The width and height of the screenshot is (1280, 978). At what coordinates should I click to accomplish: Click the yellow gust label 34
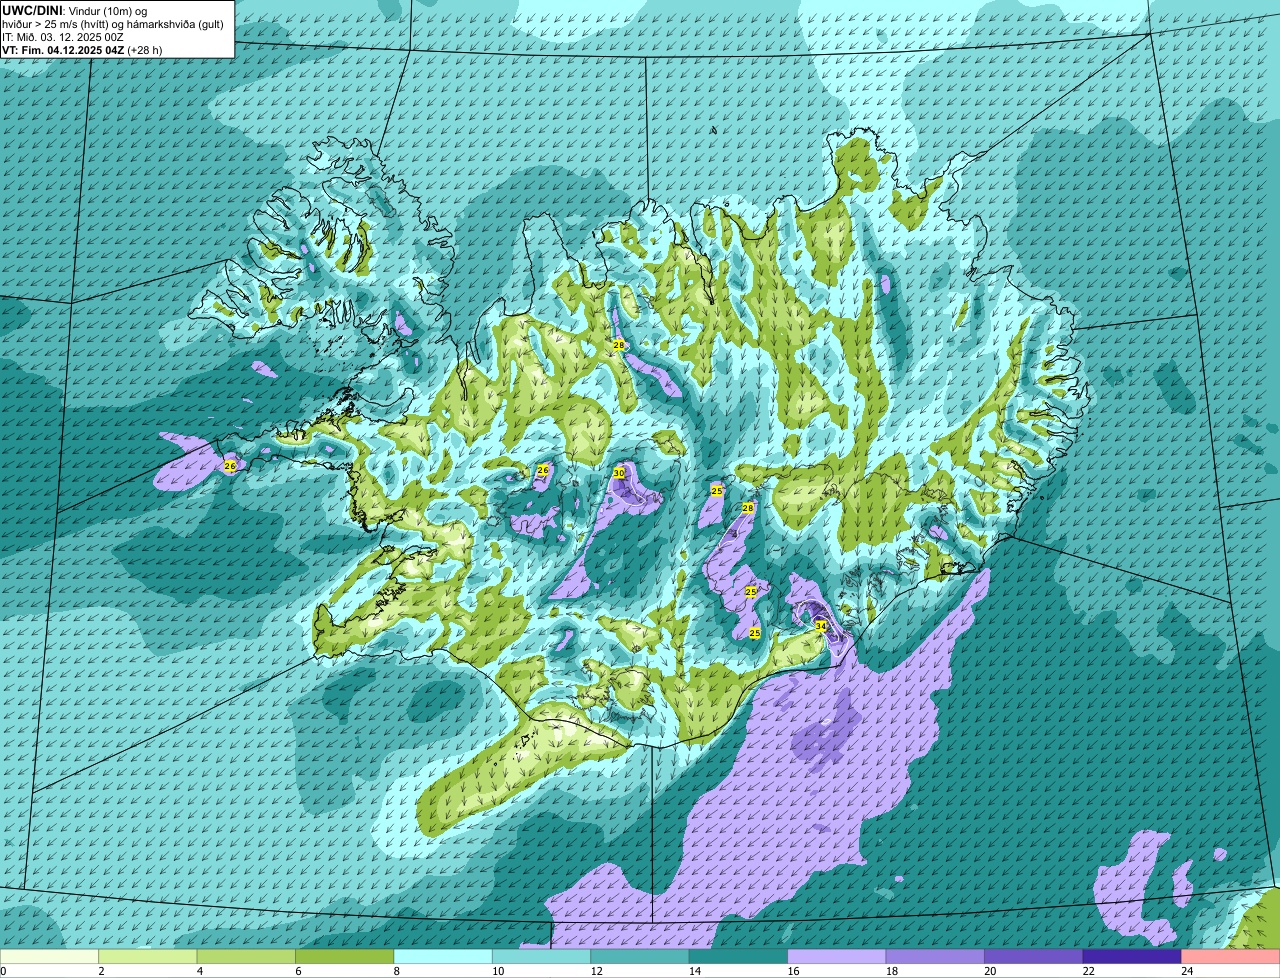tap(821, 626)
